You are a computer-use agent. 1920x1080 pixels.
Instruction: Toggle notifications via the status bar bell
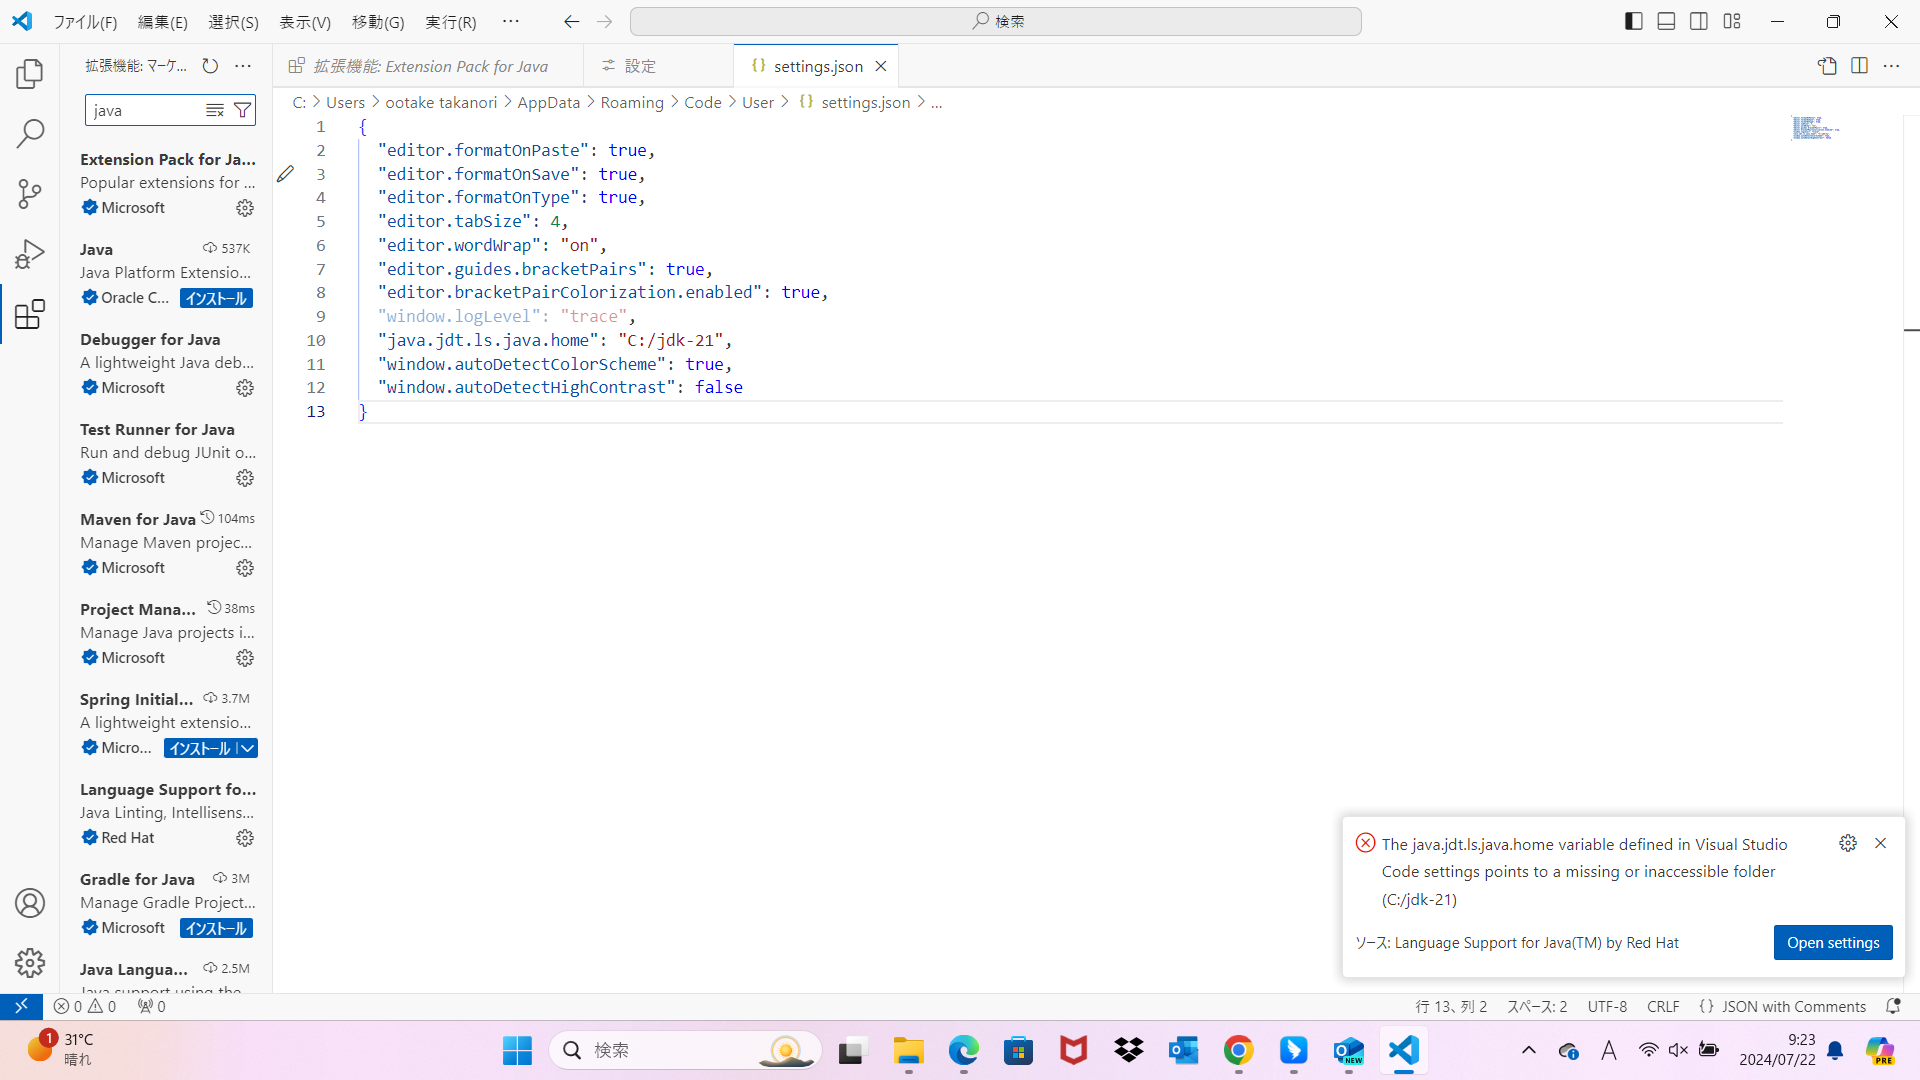[1894, 1006]
